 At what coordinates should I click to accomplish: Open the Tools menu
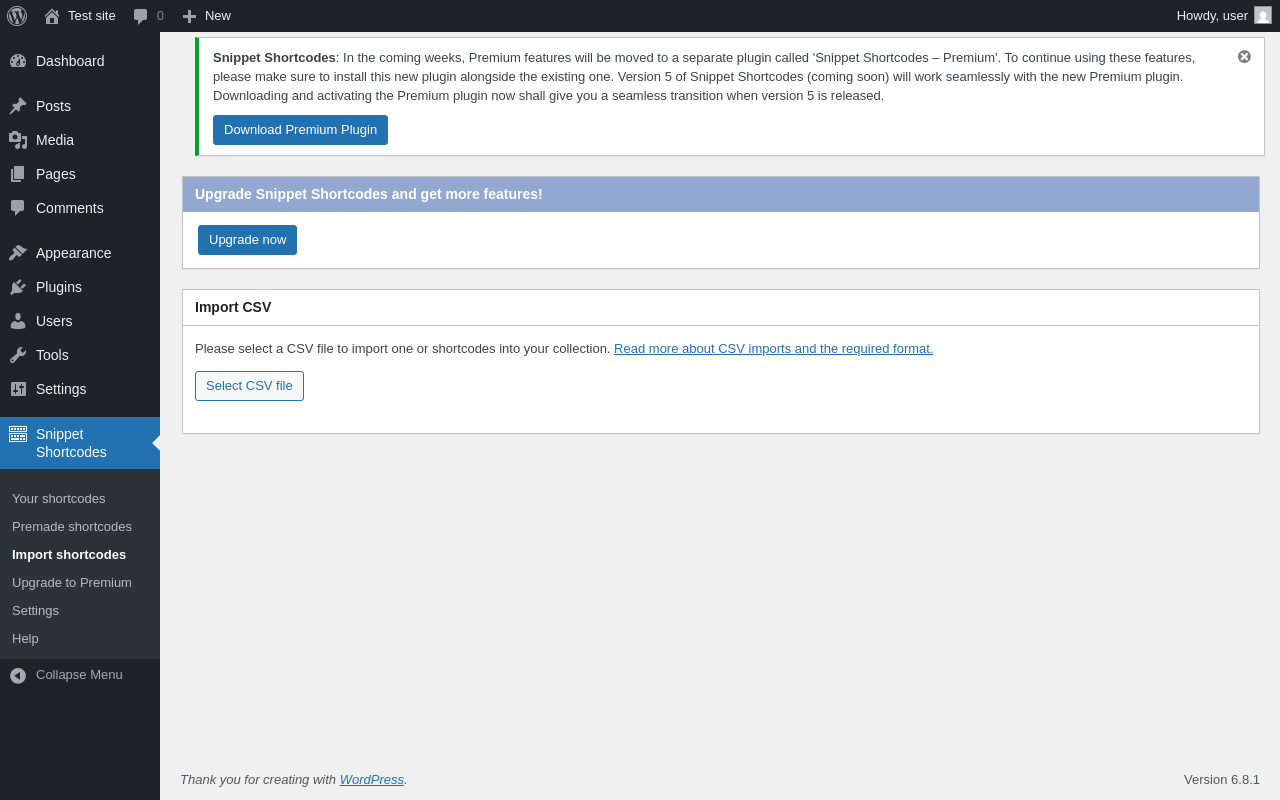[x=52, y=355]
